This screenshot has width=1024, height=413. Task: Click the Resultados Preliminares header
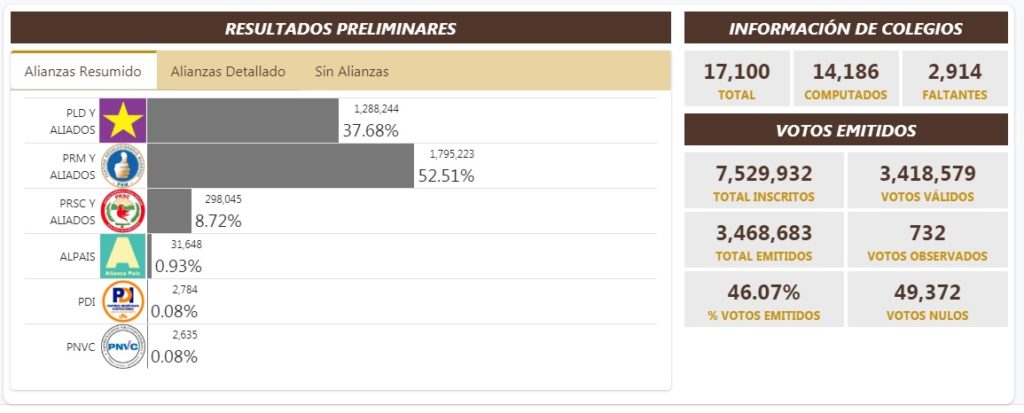tap(340, 28)
